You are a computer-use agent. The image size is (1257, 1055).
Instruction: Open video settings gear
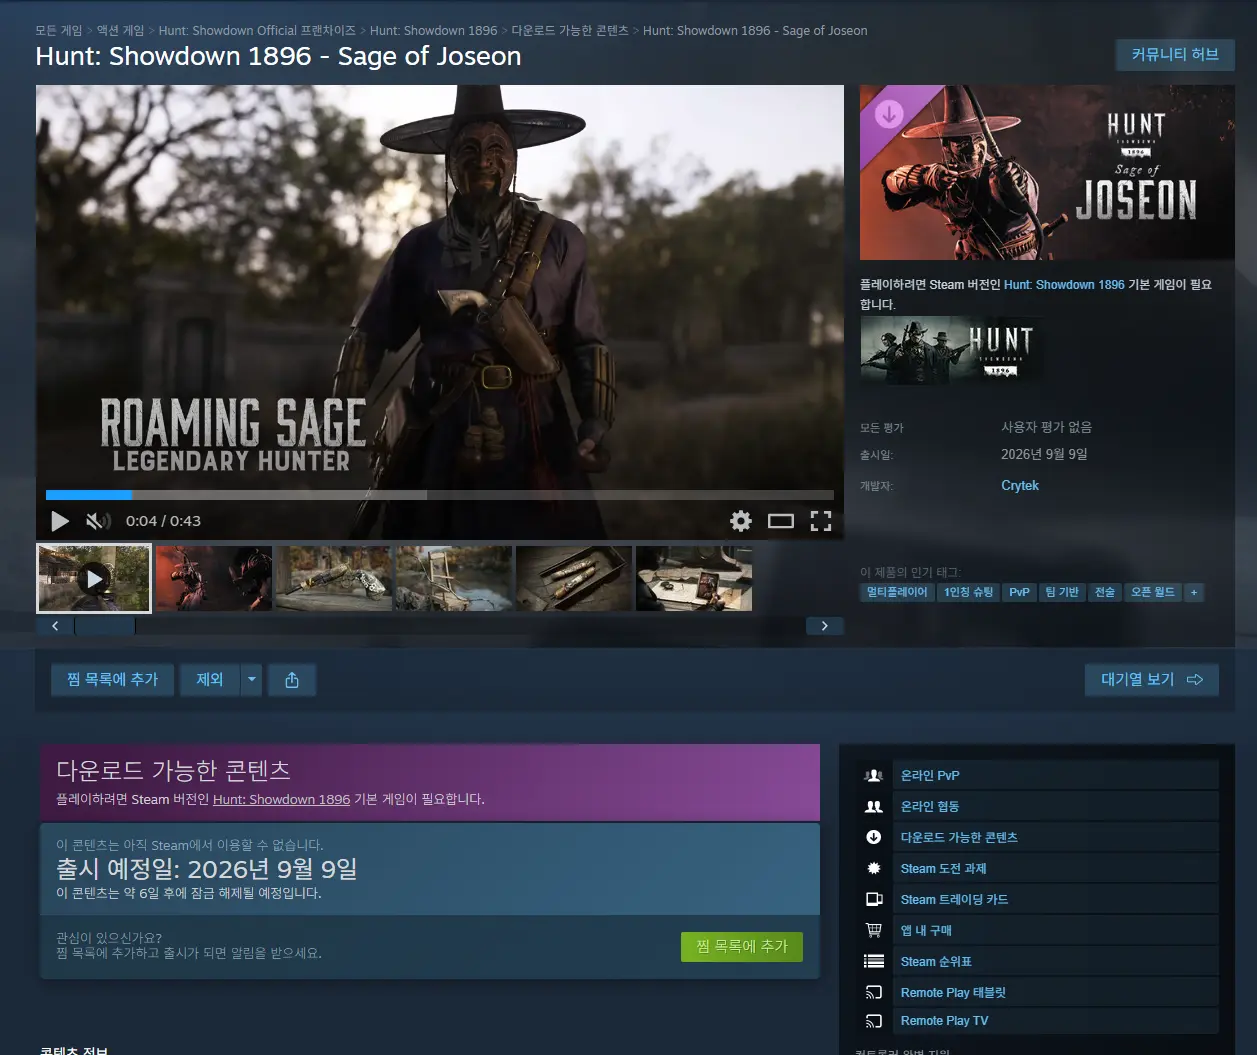click(x=741, y=521)
